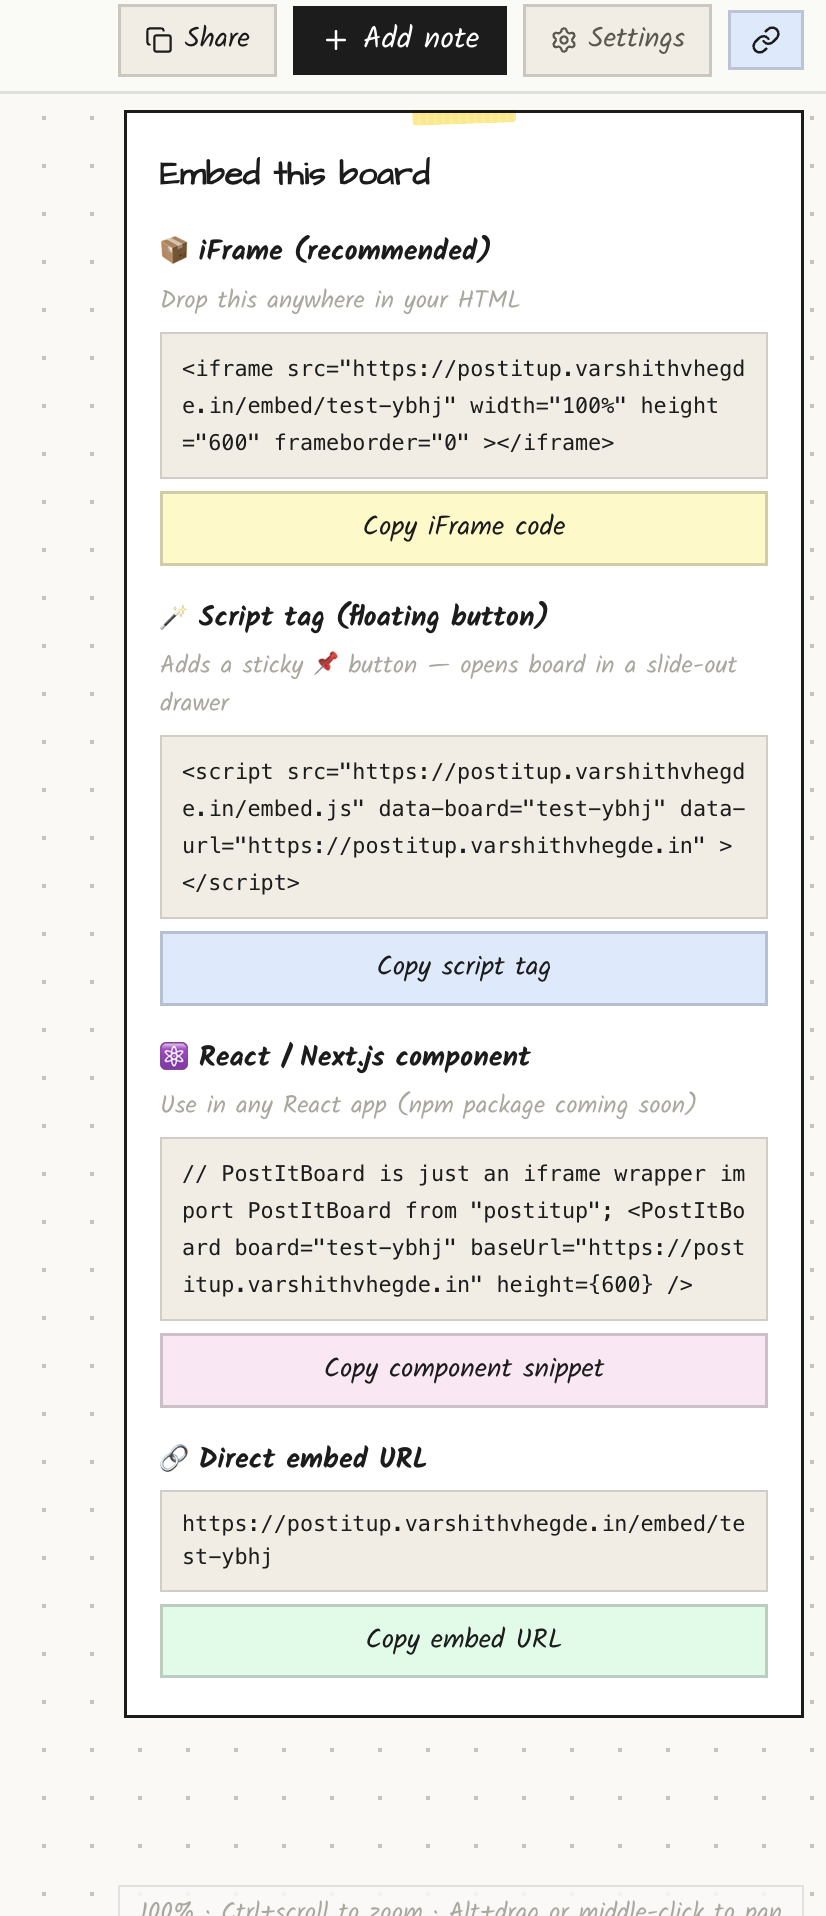Click the 'Embed this board' heading

point(295,173)
